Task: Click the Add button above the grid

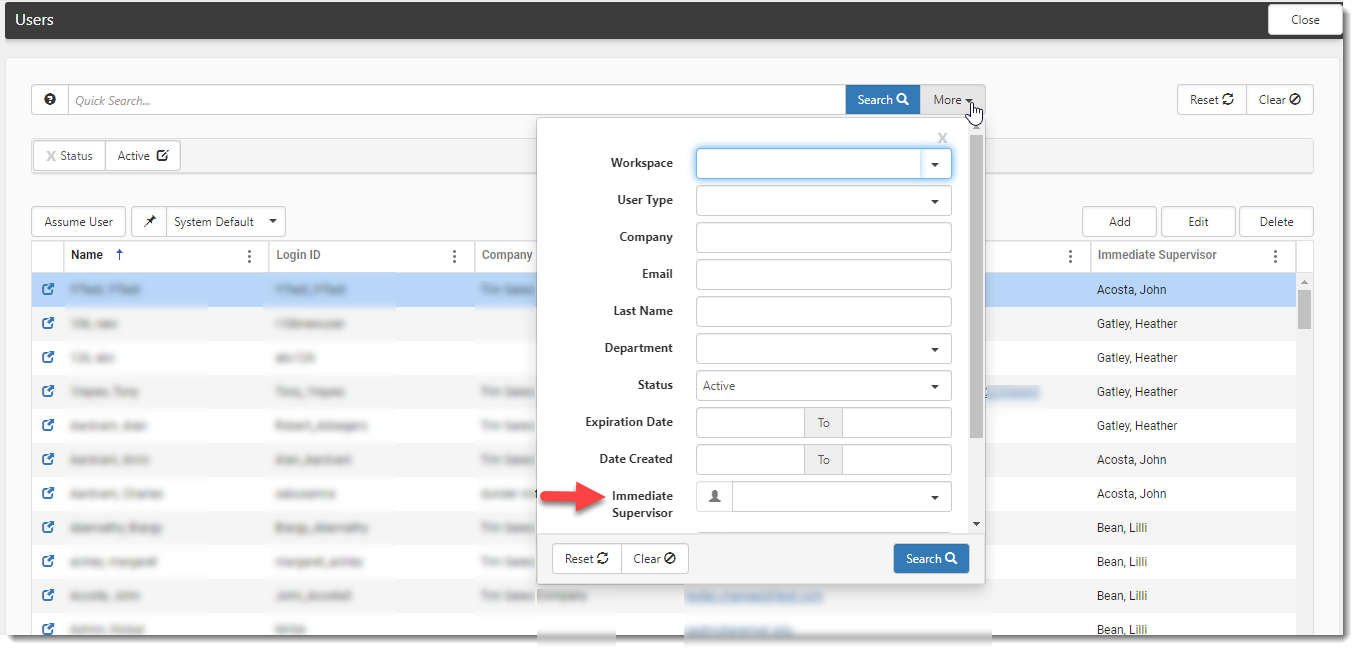Action: click(x=1119, y=222)
